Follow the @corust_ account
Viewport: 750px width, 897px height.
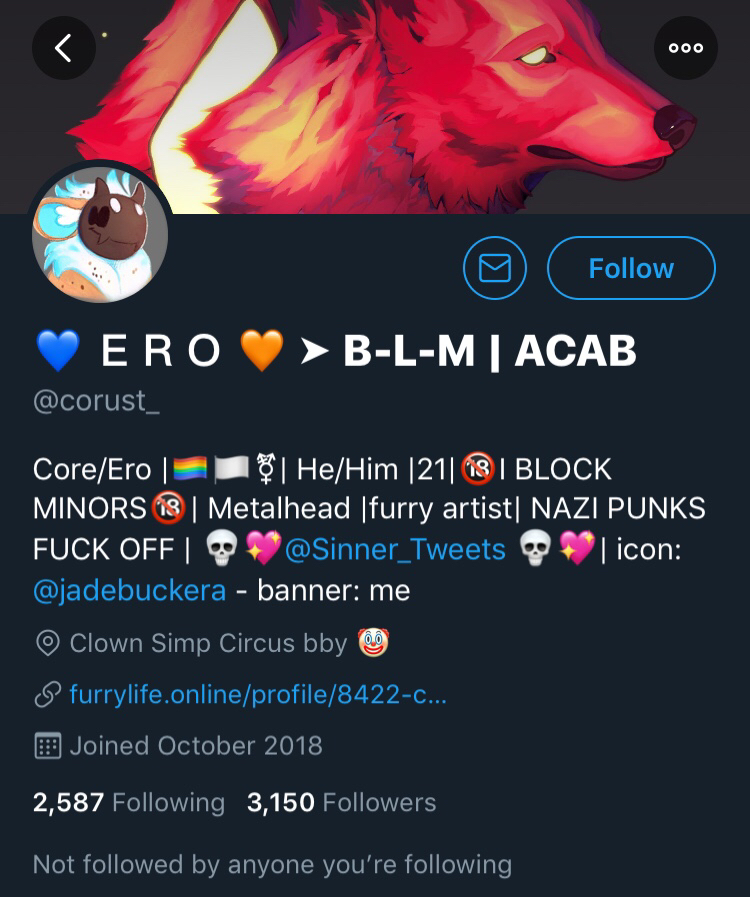[x=631, y=268]
